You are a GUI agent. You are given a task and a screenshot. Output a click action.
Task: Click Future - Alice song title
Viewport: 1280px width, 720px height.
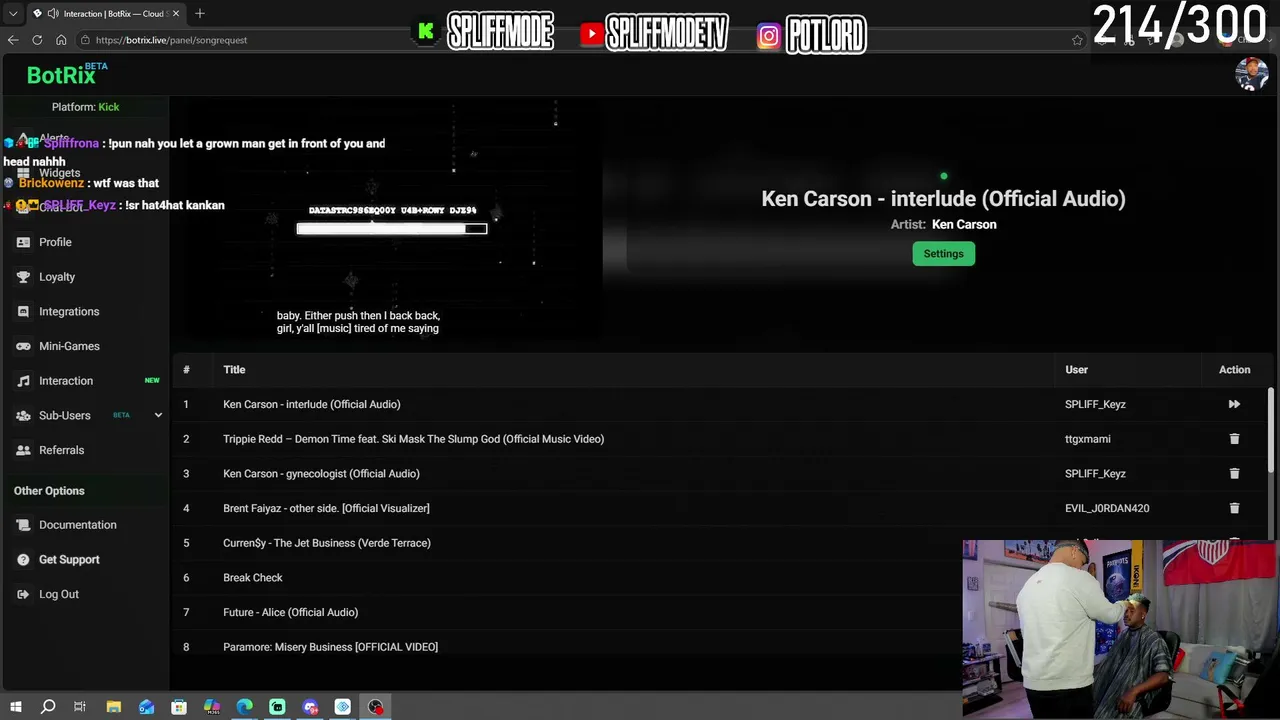click(x=290, y=612)
